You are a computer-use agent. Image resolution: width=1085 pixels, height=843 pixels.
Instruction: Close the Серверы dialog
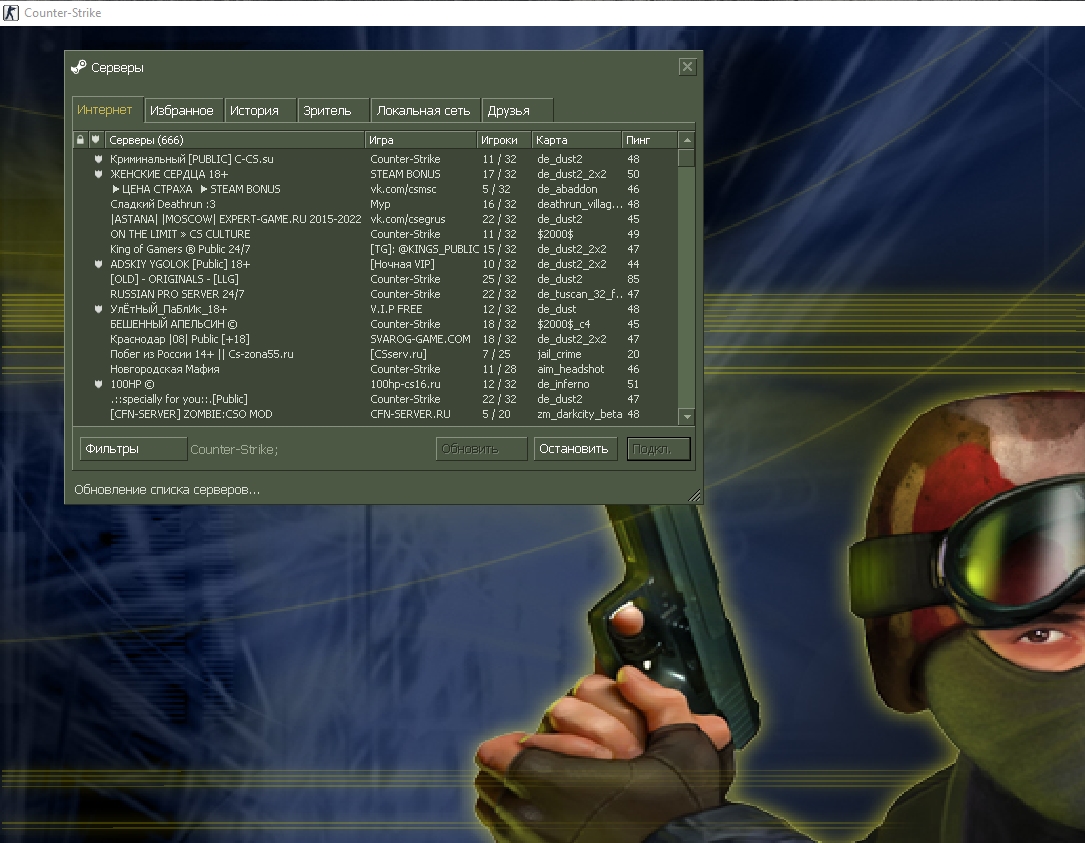coord(687,66)
